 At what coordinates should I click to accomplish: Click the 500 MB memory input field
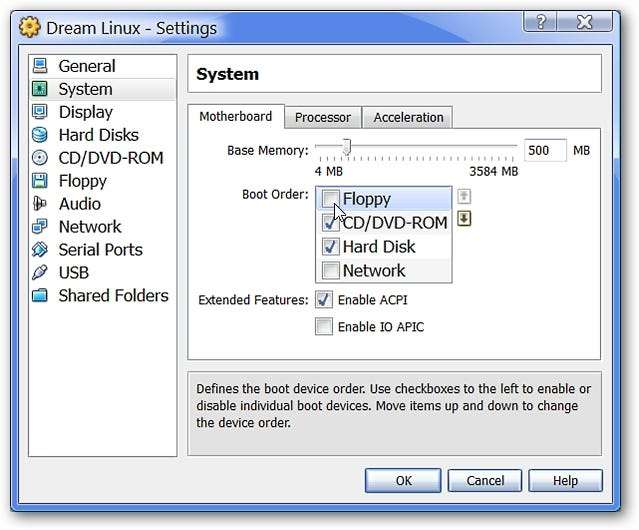pyautogui.click(x=545, y=150)
